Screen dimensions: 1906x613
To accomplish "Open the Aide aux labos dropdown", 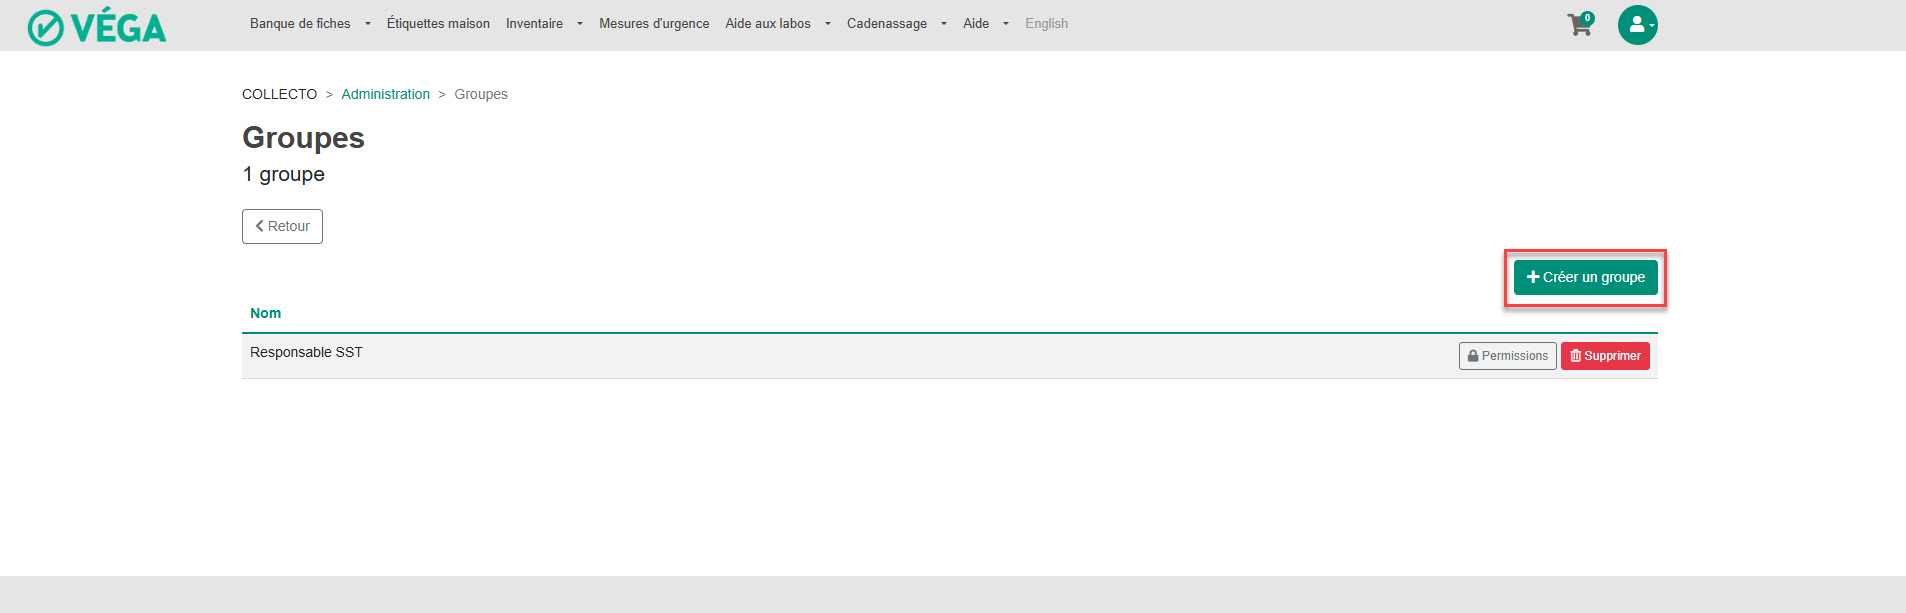I will pyautogui.click(x=777, y=24).
